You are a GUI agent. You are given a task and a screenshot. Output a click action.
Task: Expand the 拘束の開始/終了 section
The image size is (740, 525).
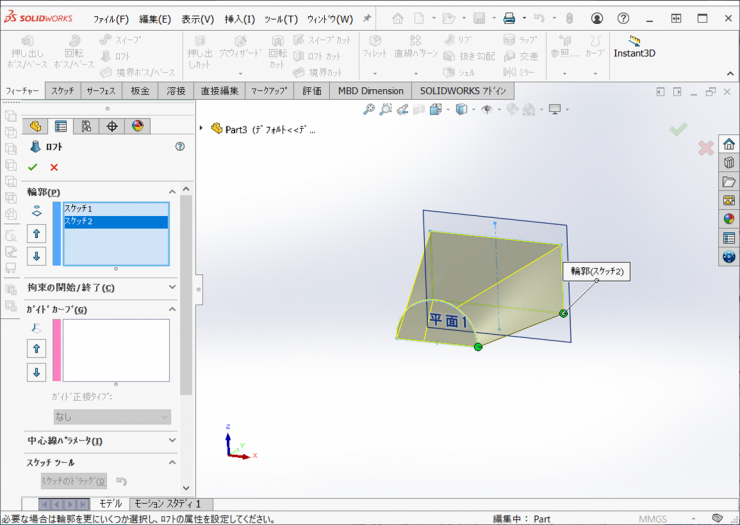coord(172,288)
